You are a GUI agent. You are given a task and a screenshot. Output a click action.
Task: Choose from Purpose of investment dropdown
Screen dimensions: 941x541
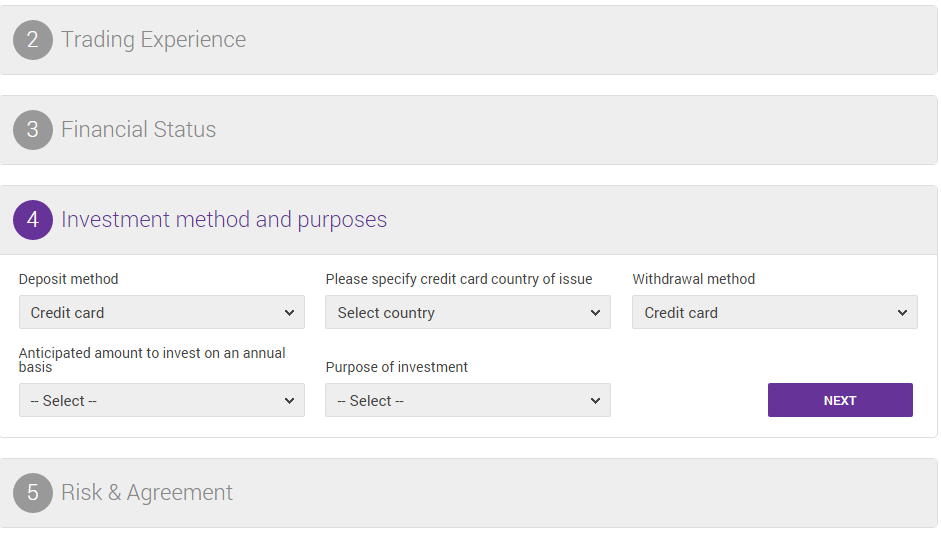[468, 400]
